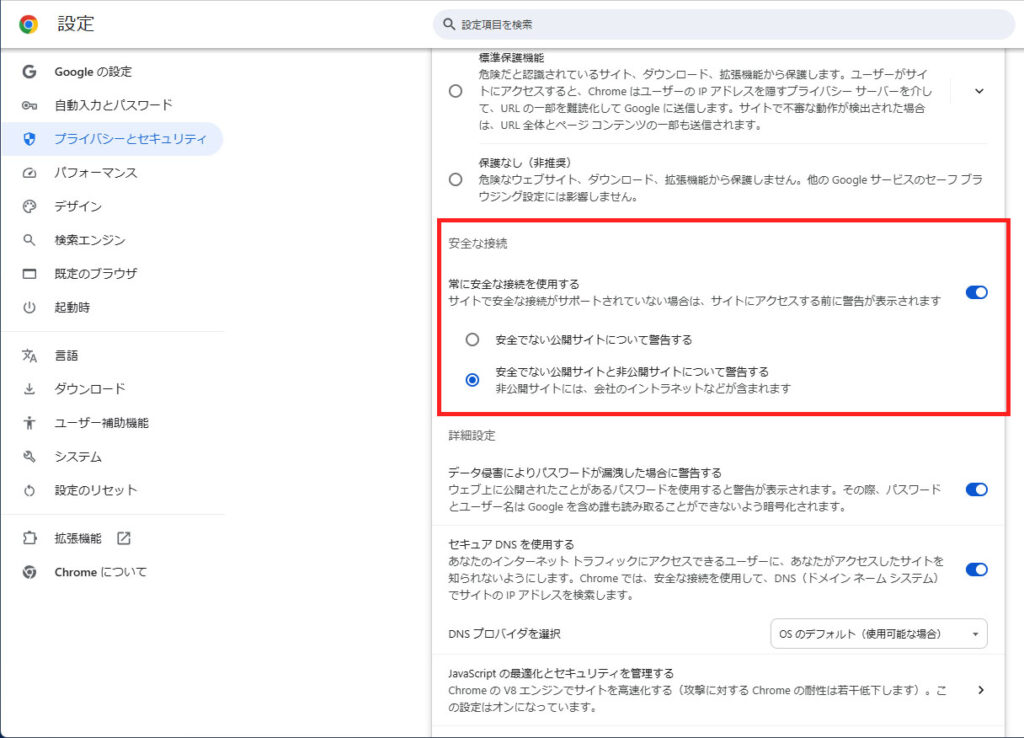Screen dimensions: 1024x738
Task: Click the Chrome logo icon in header
Action: pyautogui.click(x=29, y=24)
